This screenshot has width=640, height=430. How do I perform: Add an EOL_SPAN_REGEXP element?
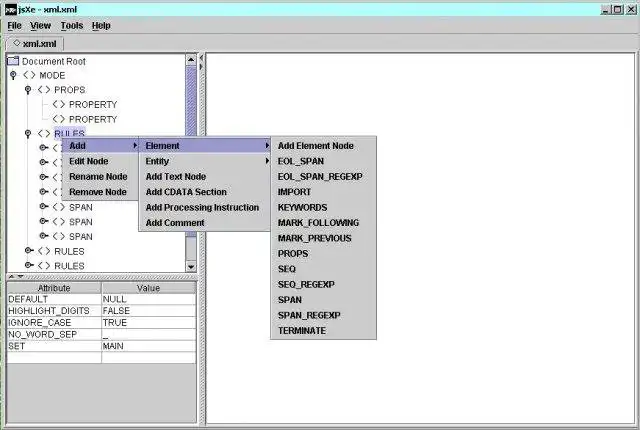click(323, 177)
